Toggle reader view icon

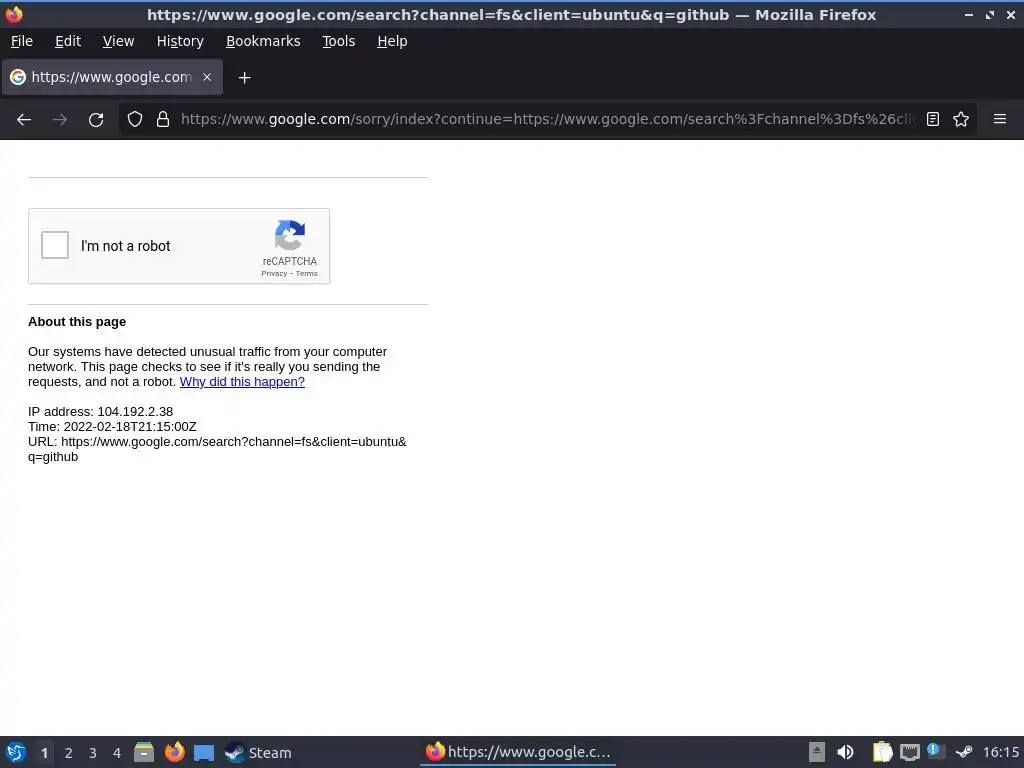coord(933,119)
